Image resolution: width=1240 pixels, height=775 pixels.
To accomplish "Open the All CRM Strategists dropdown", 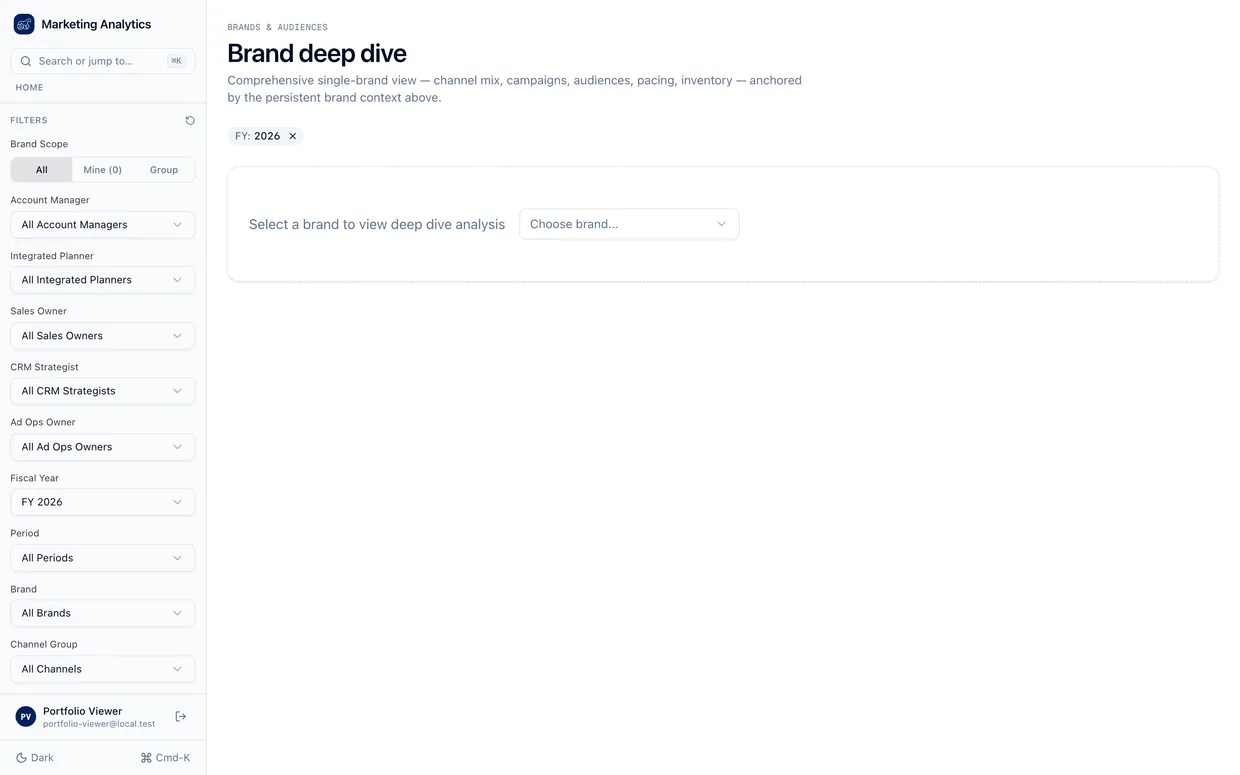I will pos(103,391).
